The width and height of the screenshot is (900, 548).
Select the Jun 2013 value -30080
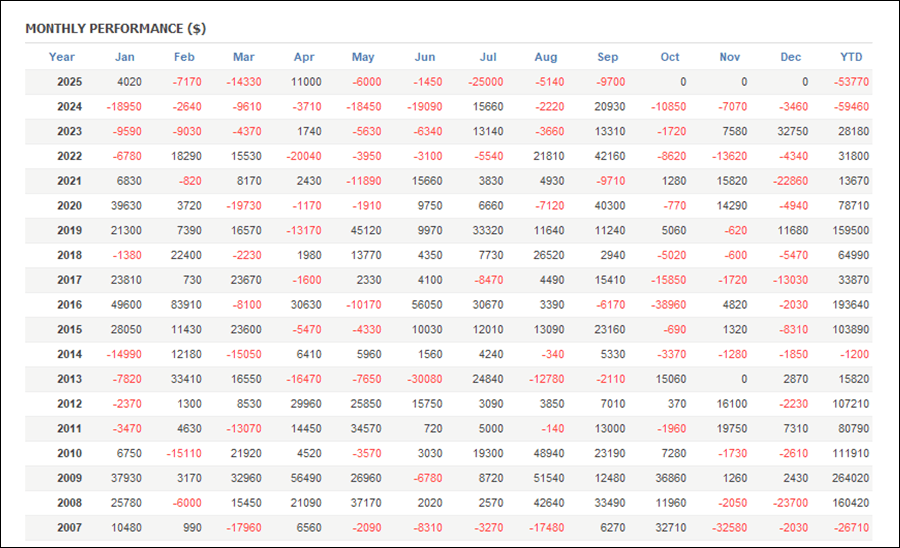coord(425,379)
